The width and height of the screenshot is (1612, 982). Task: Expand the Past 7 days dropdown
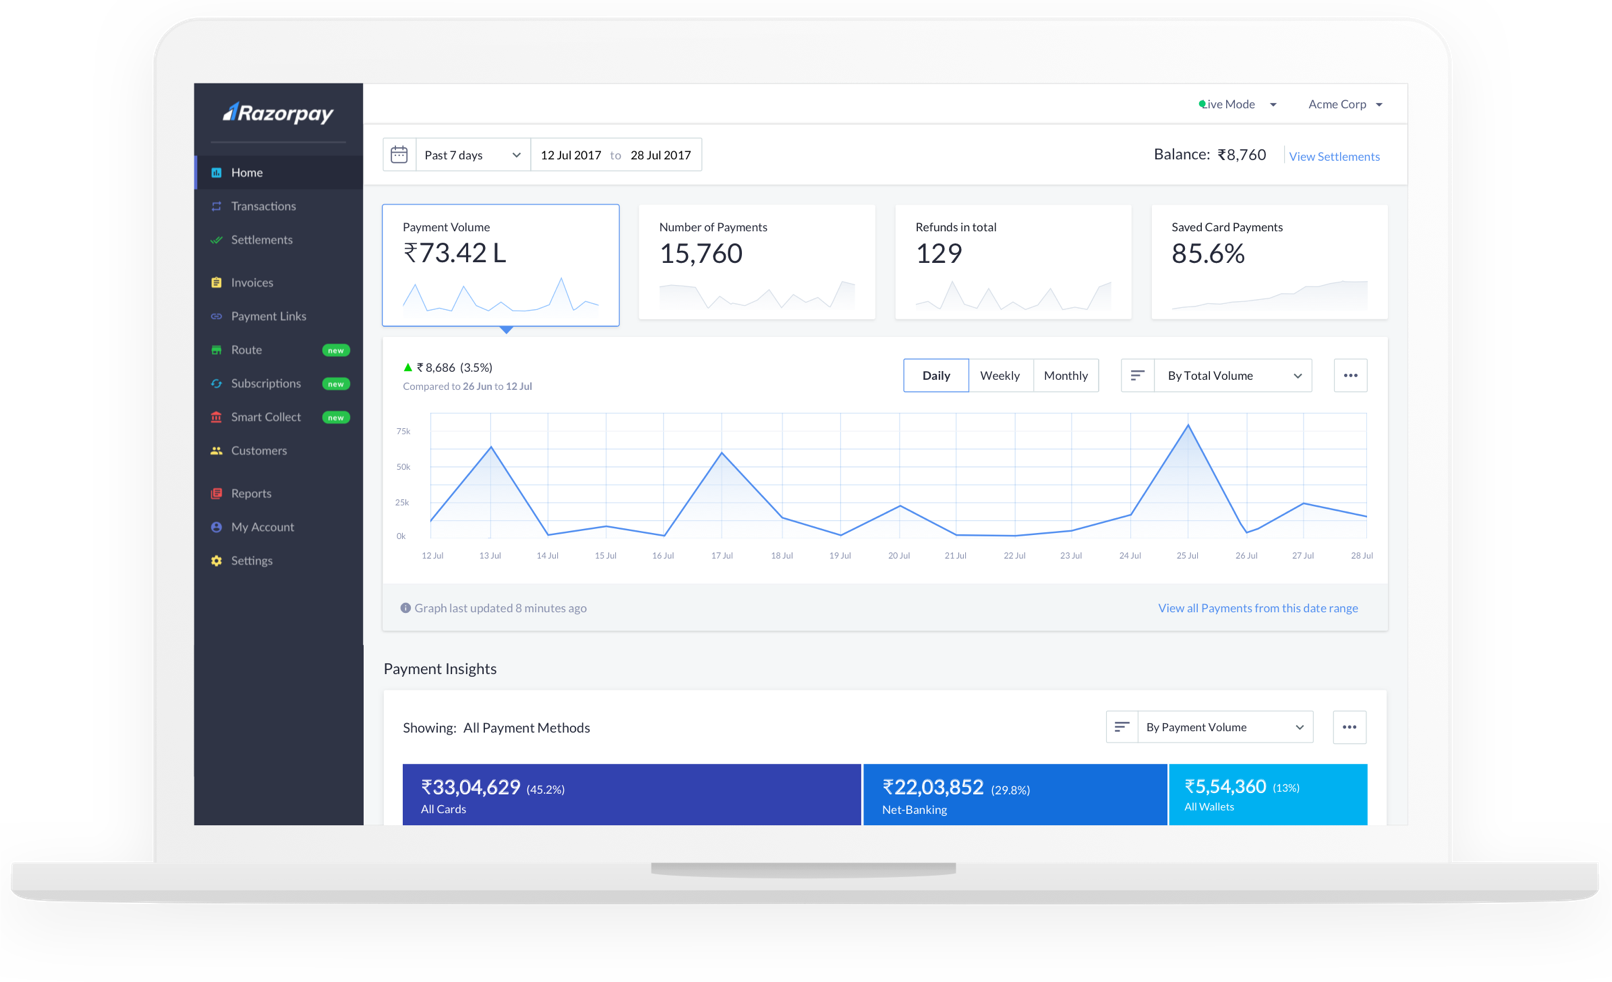point(472,155)
